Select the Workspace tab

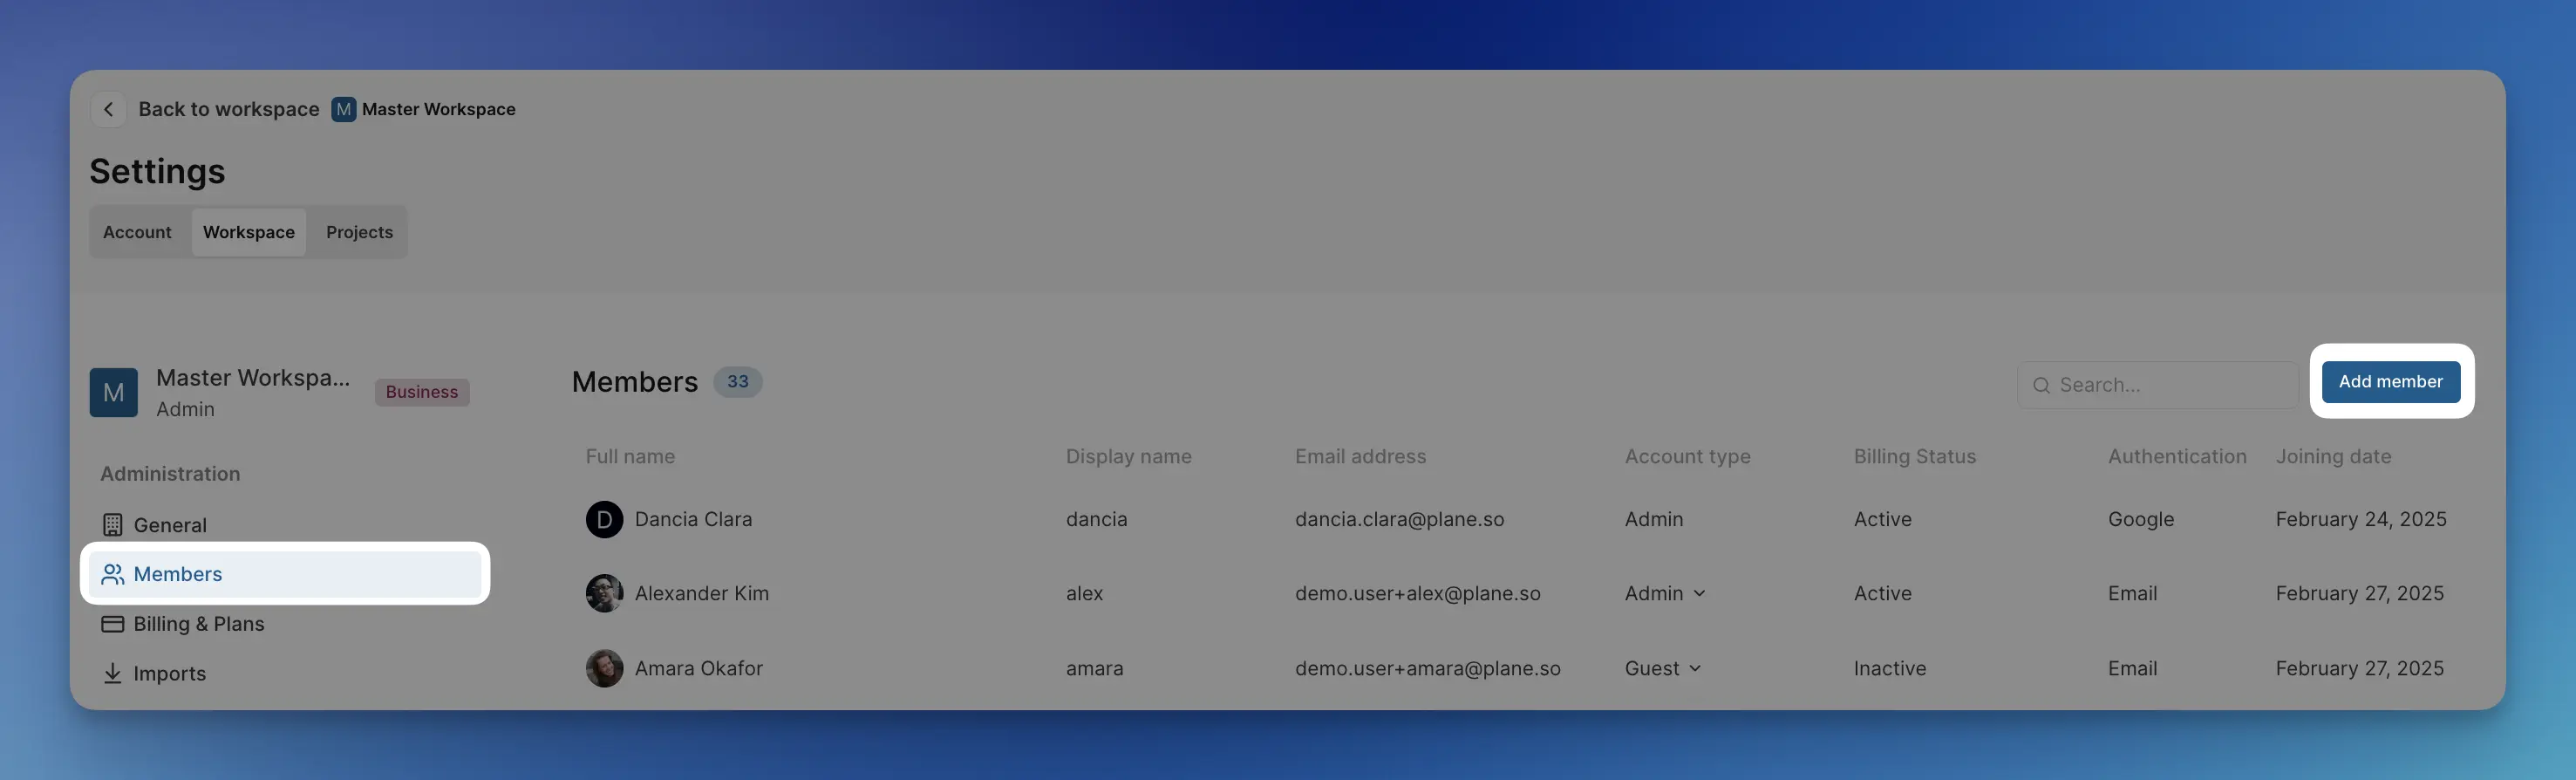pyautogui.click(x=248, y=232)
